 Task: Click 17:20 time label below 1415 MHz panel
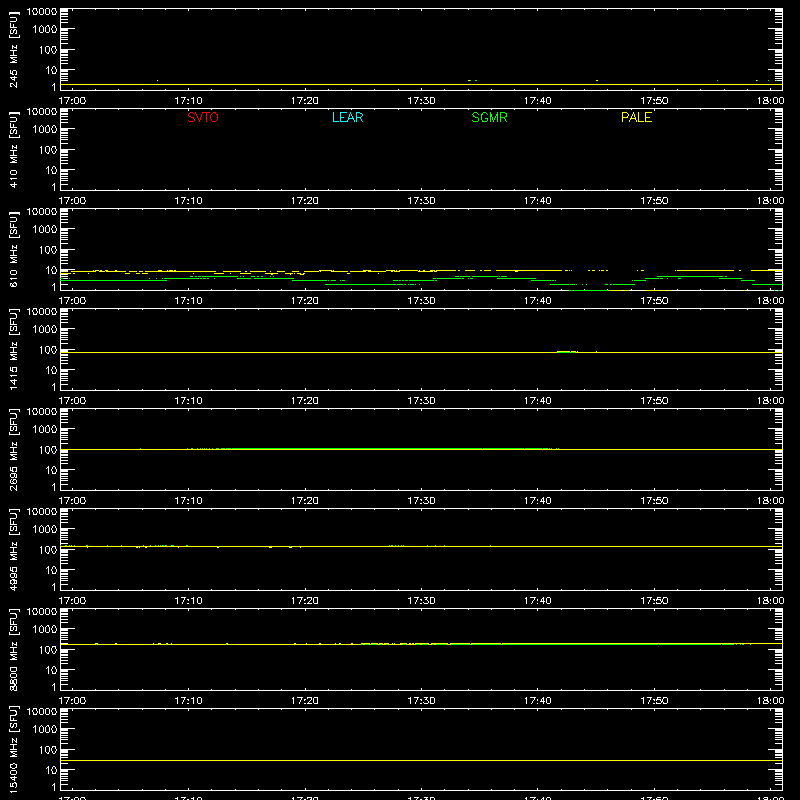click(305, 401)
